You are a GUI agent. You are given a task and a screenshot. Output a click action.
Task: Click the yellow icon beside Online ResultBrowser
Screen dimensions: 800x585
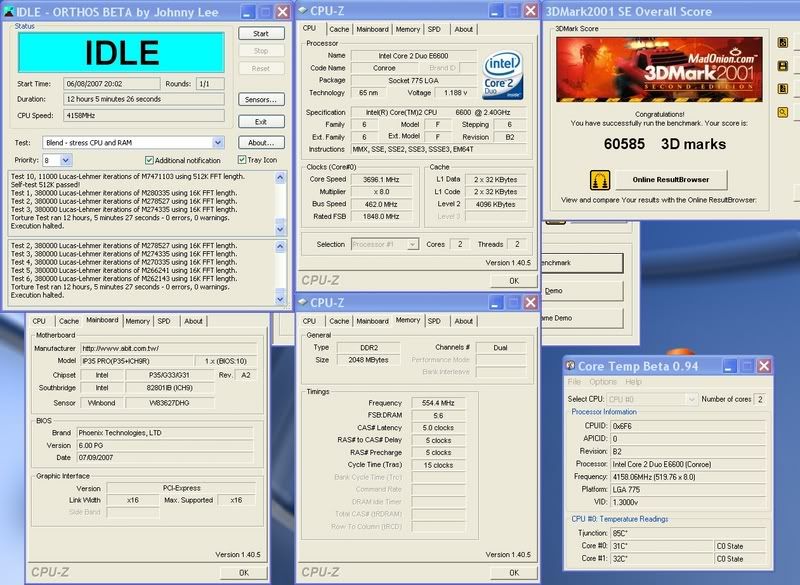[x=599, y=180]
